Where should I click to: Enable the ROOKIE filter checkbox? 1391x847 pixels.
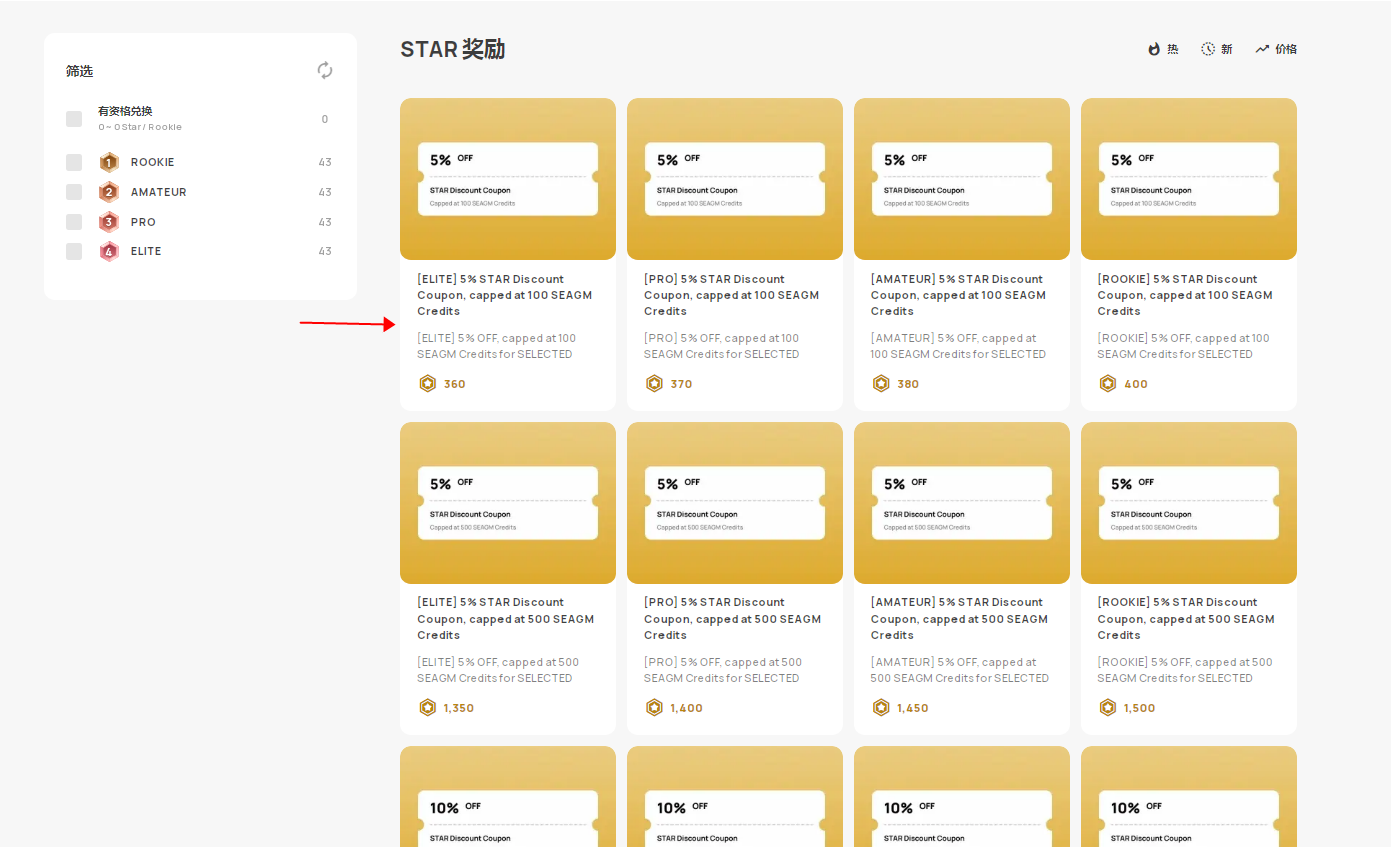point(74,162)
